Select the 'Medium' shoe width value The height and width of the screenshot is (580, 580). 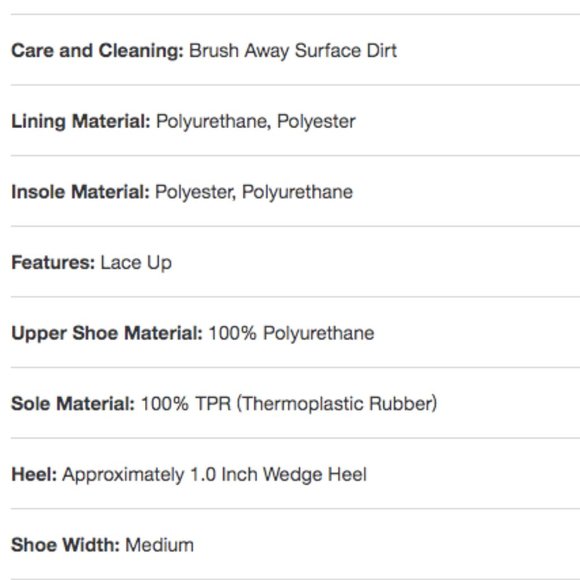click(159, 545)
